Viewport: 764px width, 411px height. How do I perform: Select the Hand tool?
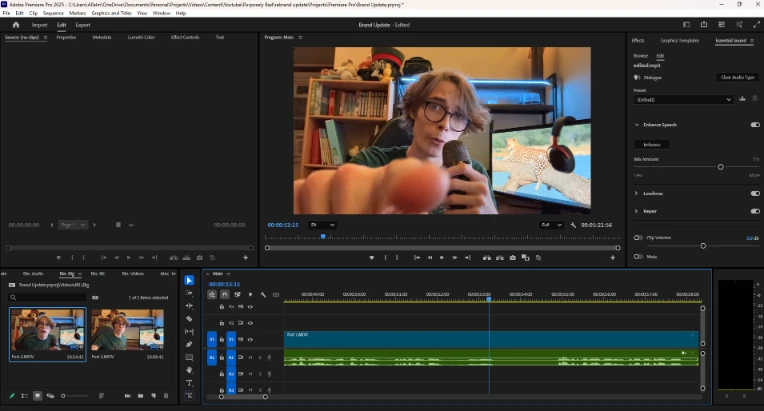click(x=189, y=370)
